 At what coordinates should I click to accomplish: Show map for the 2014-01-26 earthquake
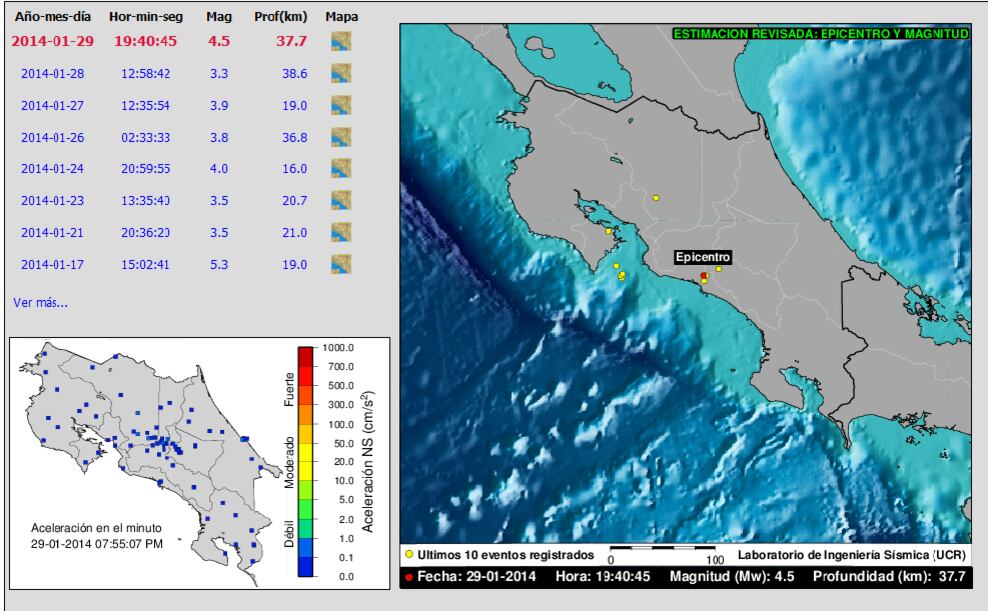pos(342,137)
